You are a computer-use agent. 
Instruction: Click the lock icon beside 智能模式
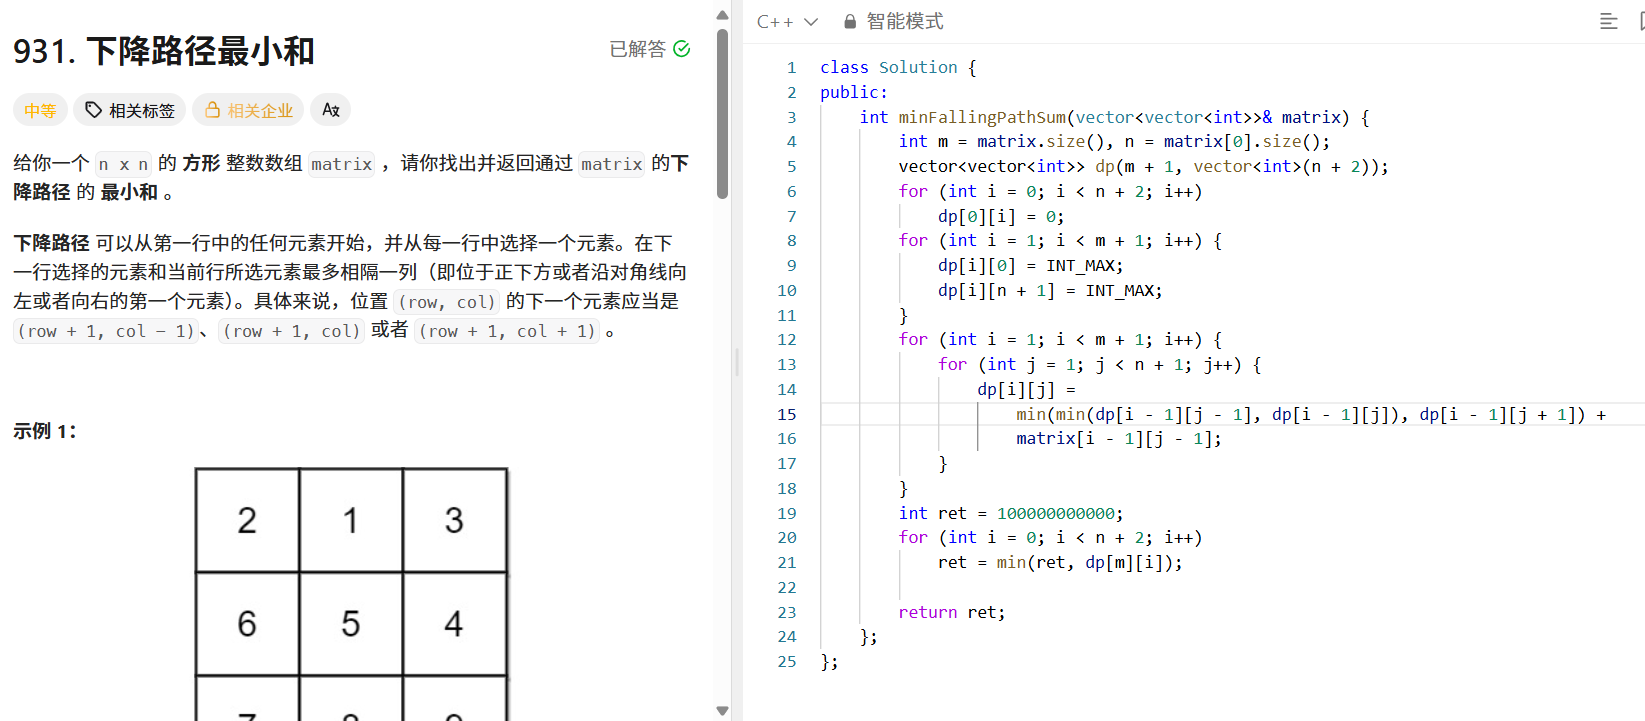tap(850, 21)
